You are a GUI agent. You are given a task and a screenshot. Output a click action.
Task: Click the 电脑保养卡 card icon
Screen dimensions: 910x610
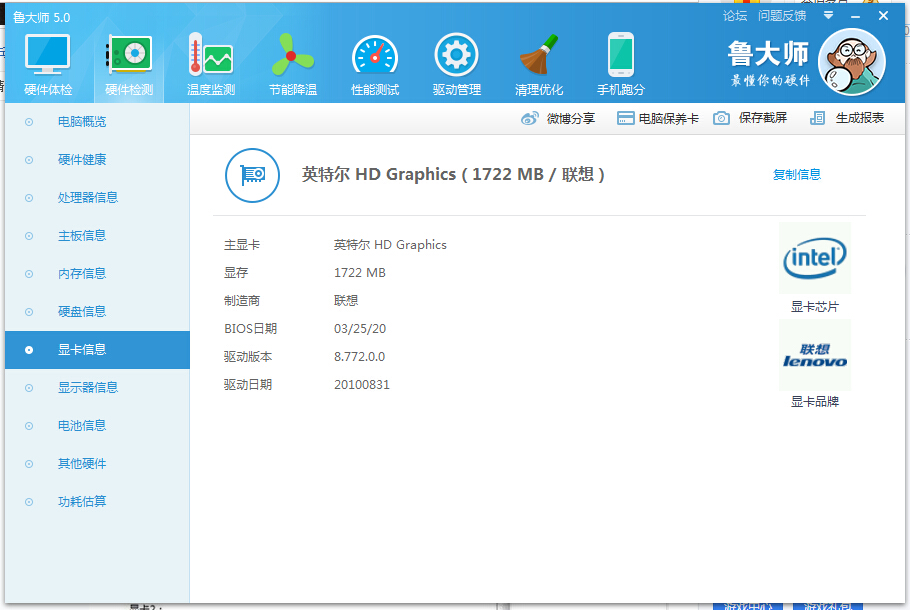(625, 118)
